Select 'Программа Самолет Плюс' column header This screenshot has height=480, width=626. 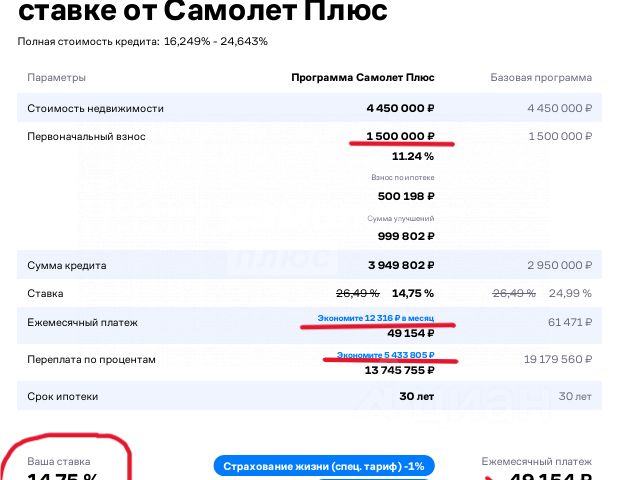click(363, 77)
